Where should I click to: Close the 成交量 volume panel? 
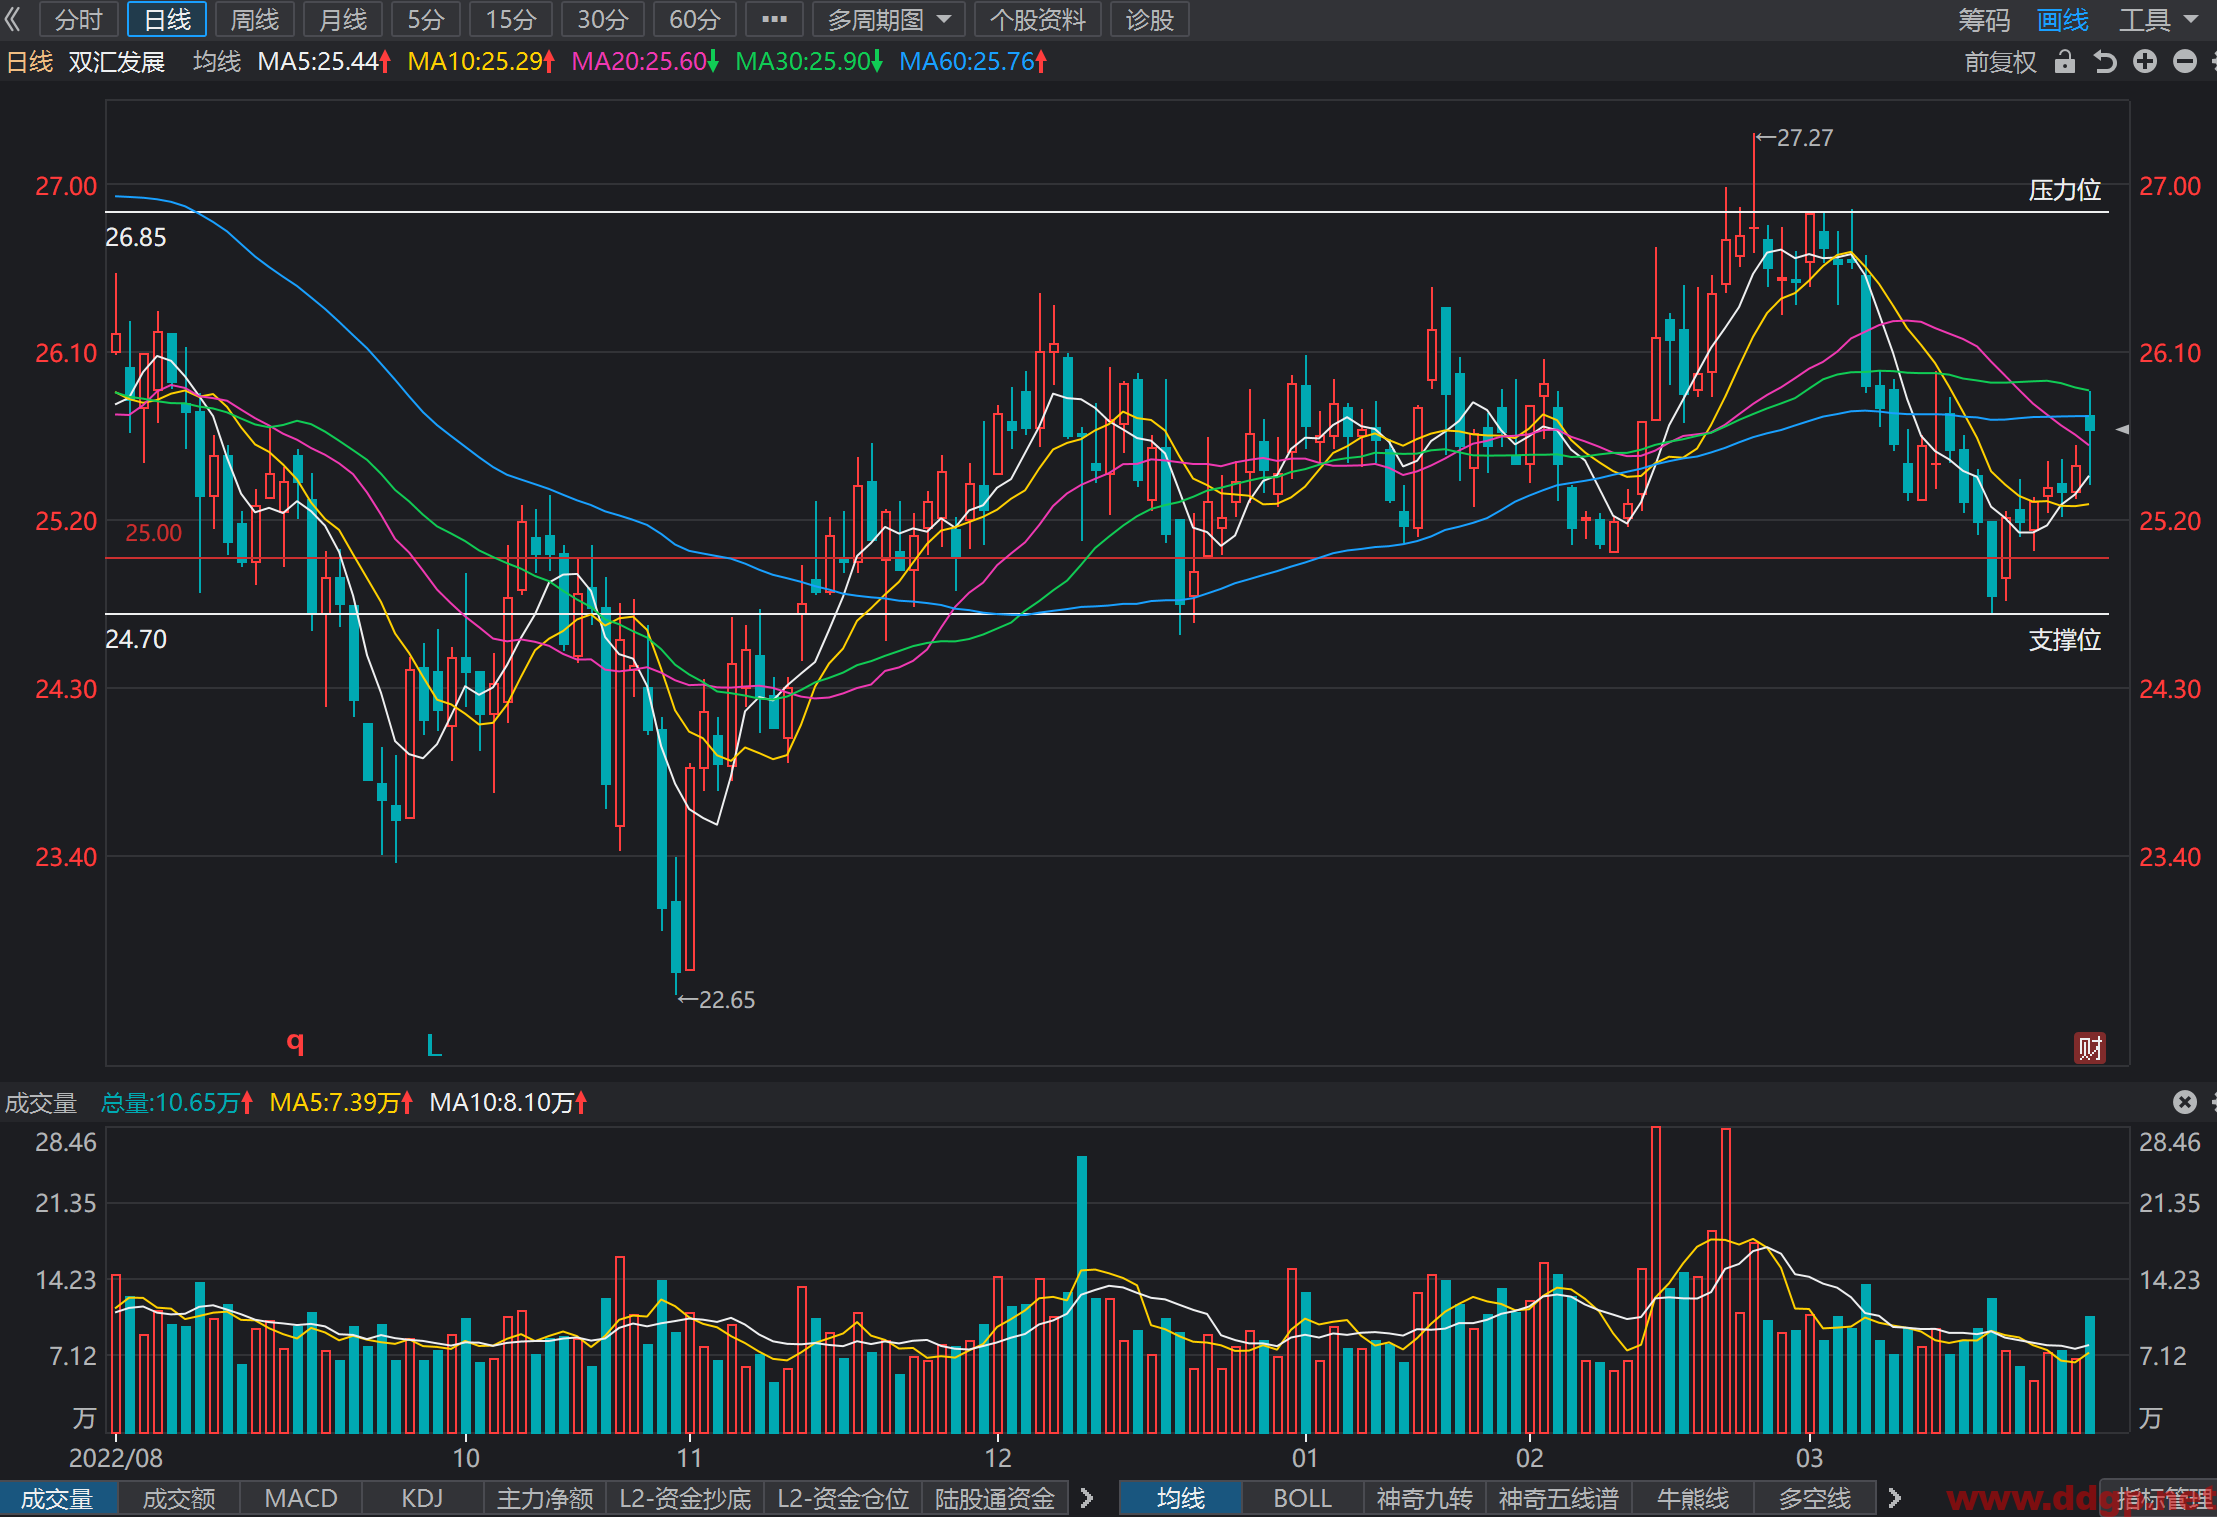(2185, 1102)
